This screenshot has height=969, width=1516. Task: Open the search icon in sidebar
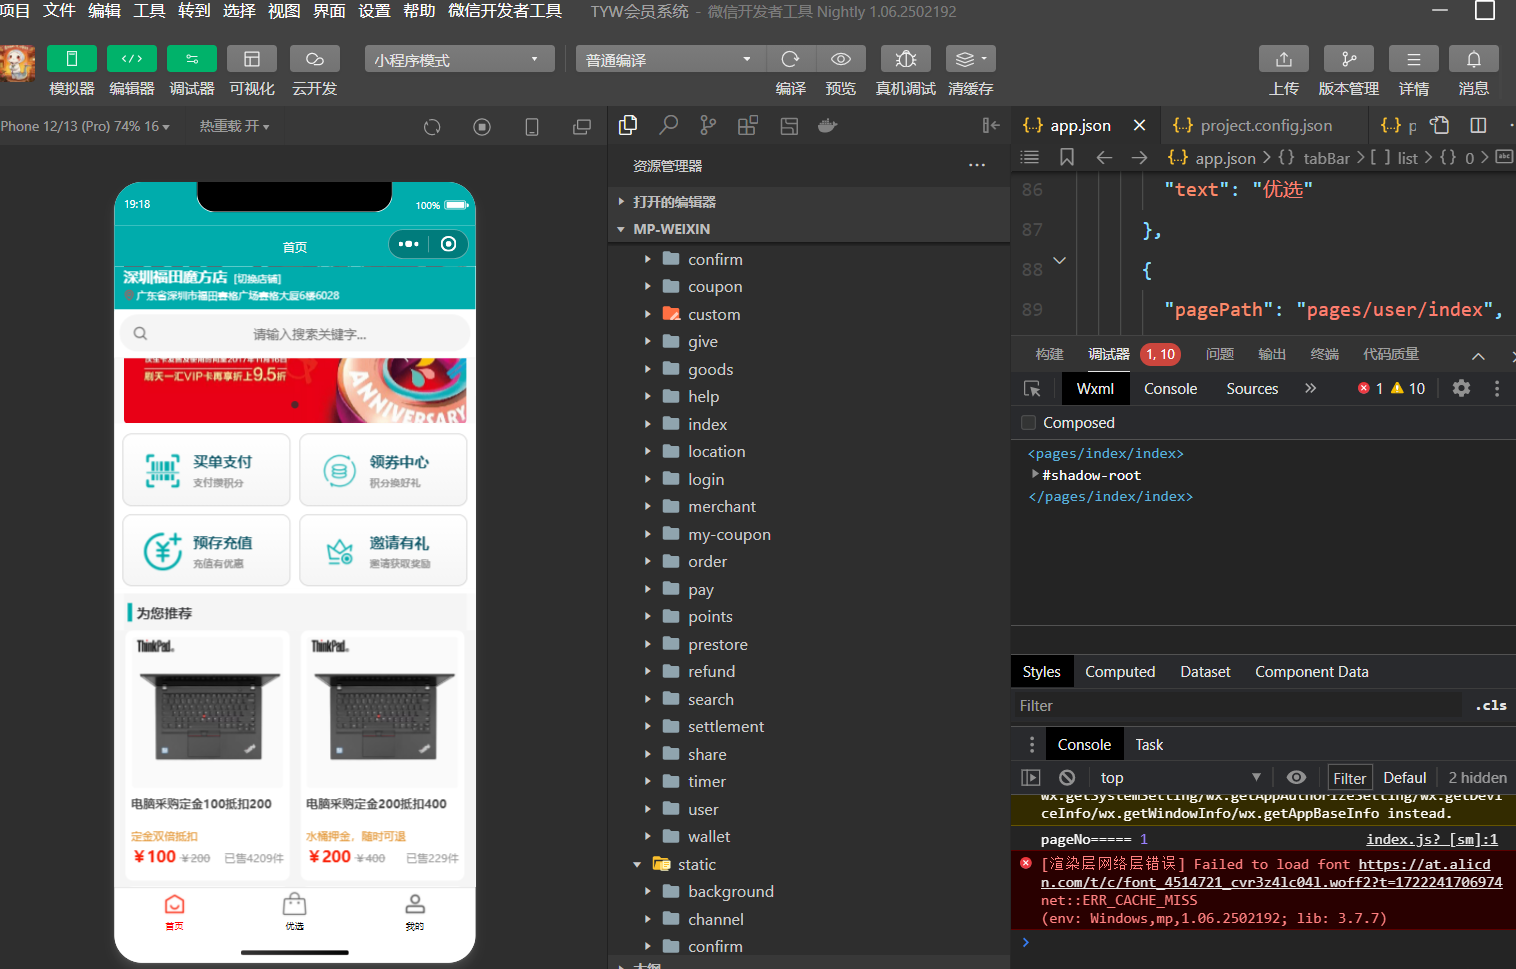668,125
